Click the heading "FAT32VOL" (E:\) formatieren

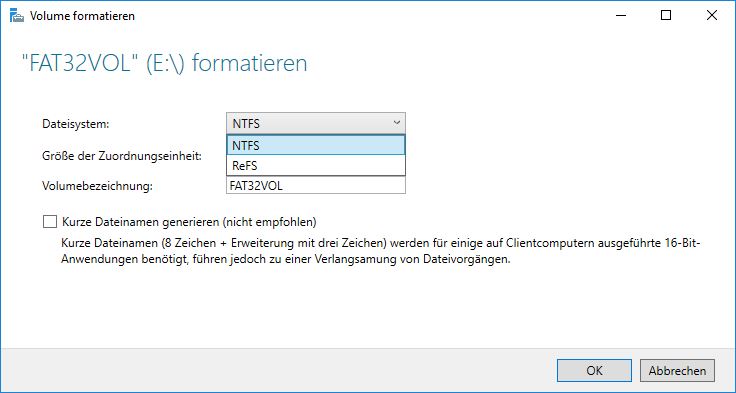coord(164,63)
